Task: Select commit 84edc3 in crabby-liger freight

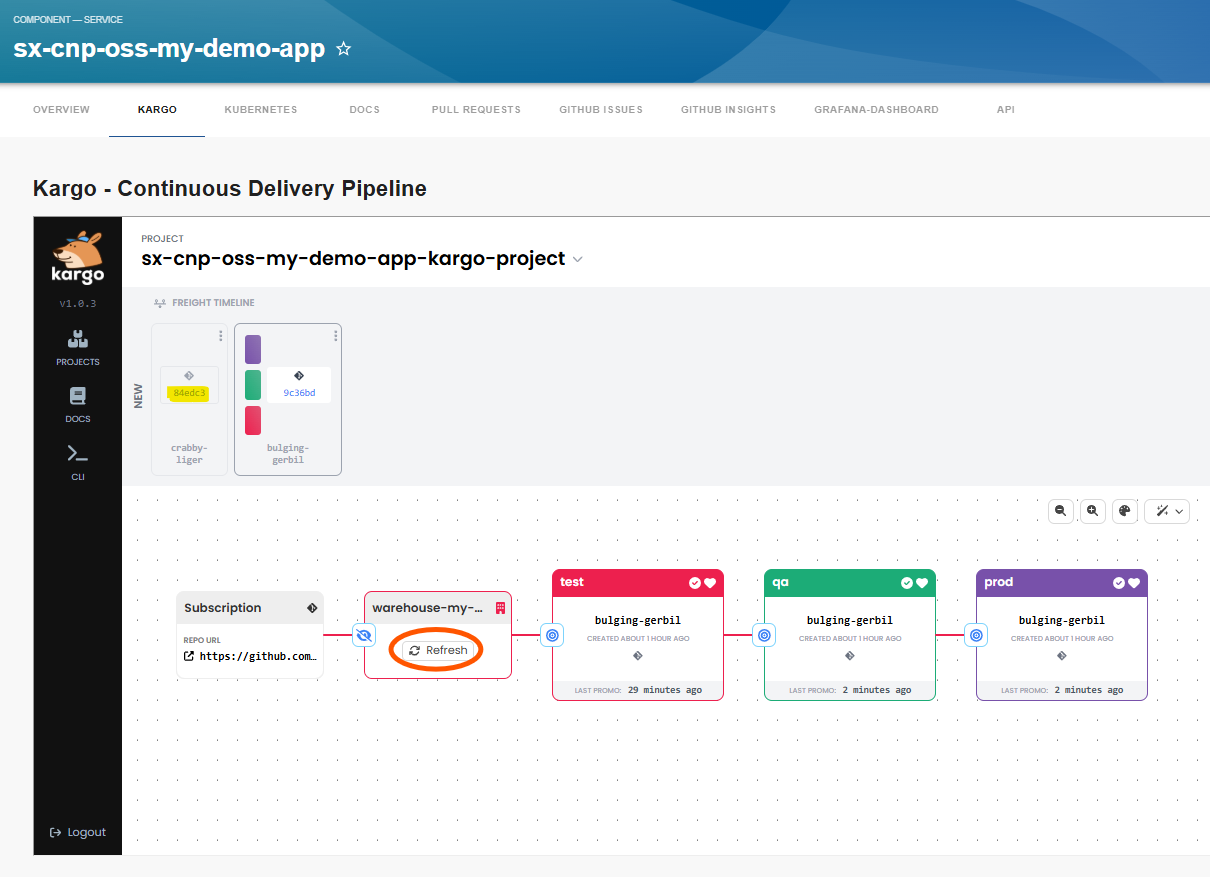Action: coord(189,393)
